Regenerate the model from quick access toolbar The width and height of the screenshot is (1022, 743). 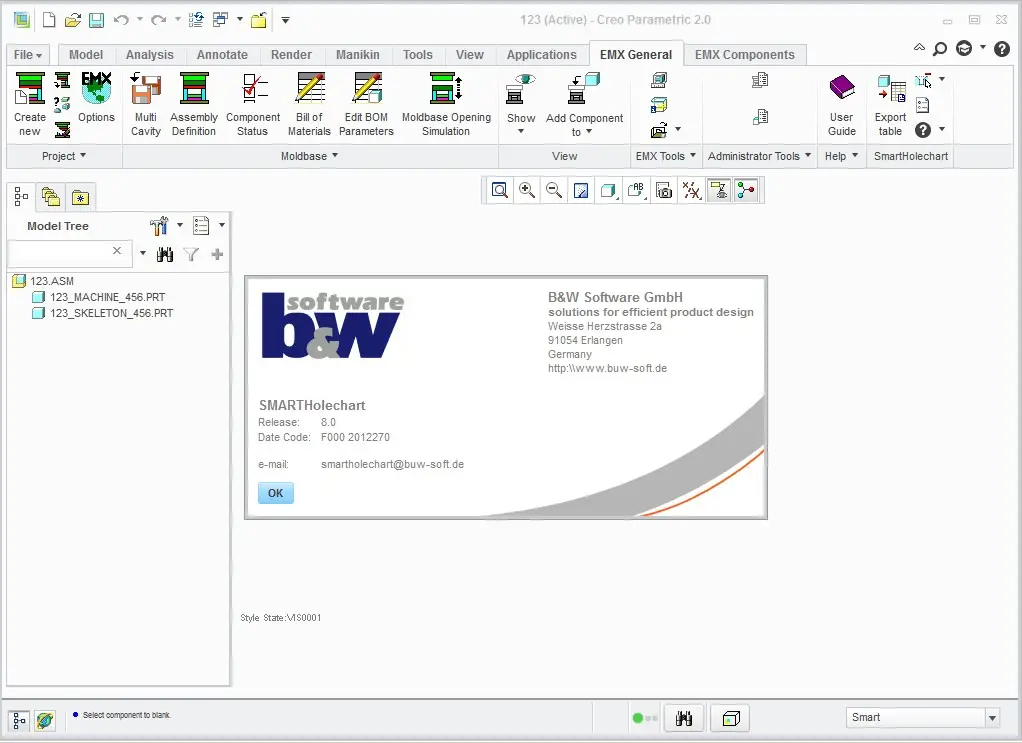coord(196,20)
